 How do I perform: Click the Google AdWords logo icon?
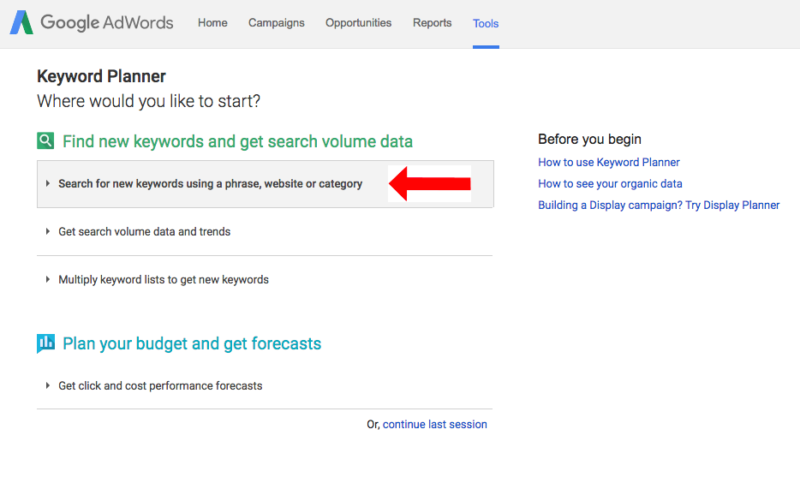[x=21, y=23]
